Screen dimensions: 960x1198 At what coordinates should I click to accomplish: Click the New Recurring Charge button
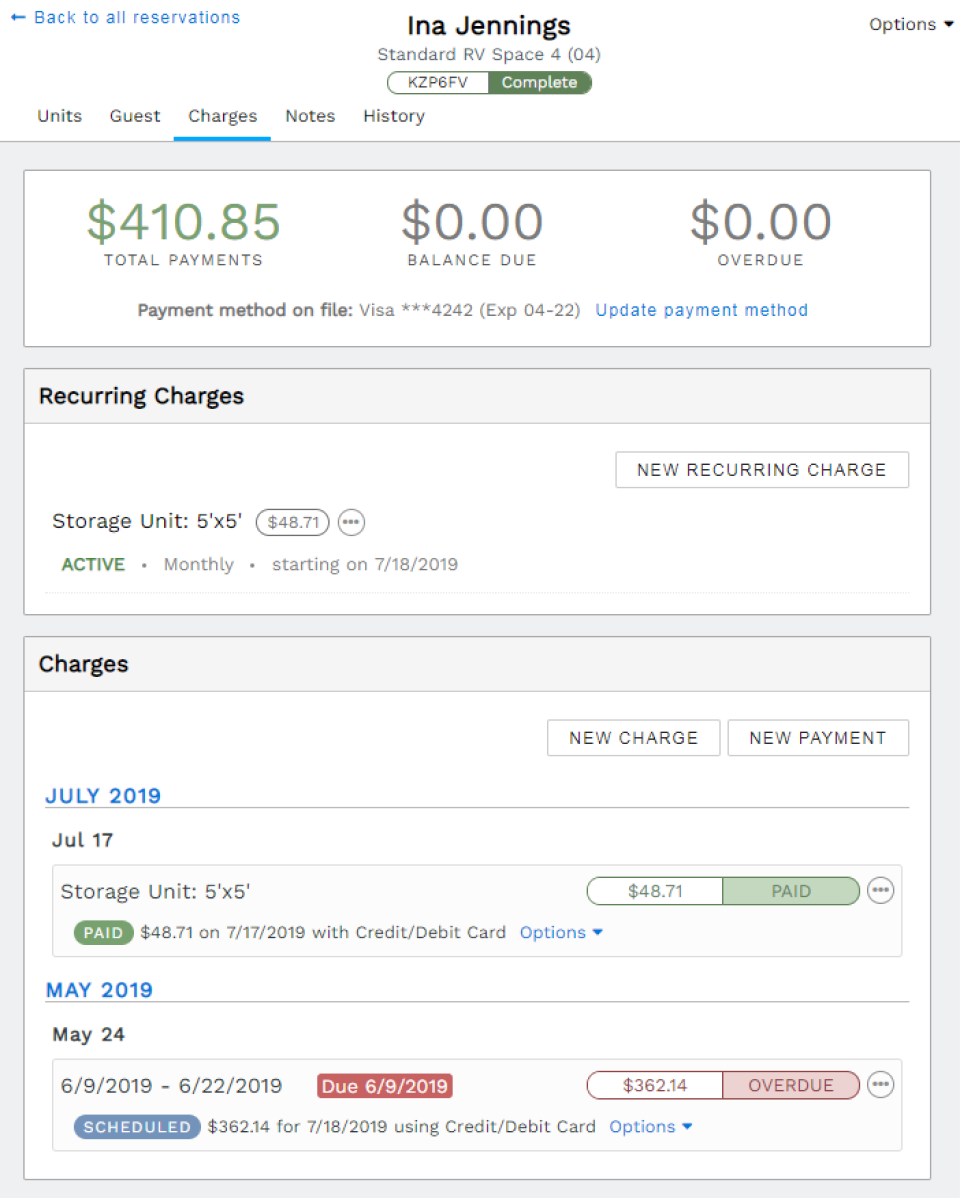pos(761,469)
